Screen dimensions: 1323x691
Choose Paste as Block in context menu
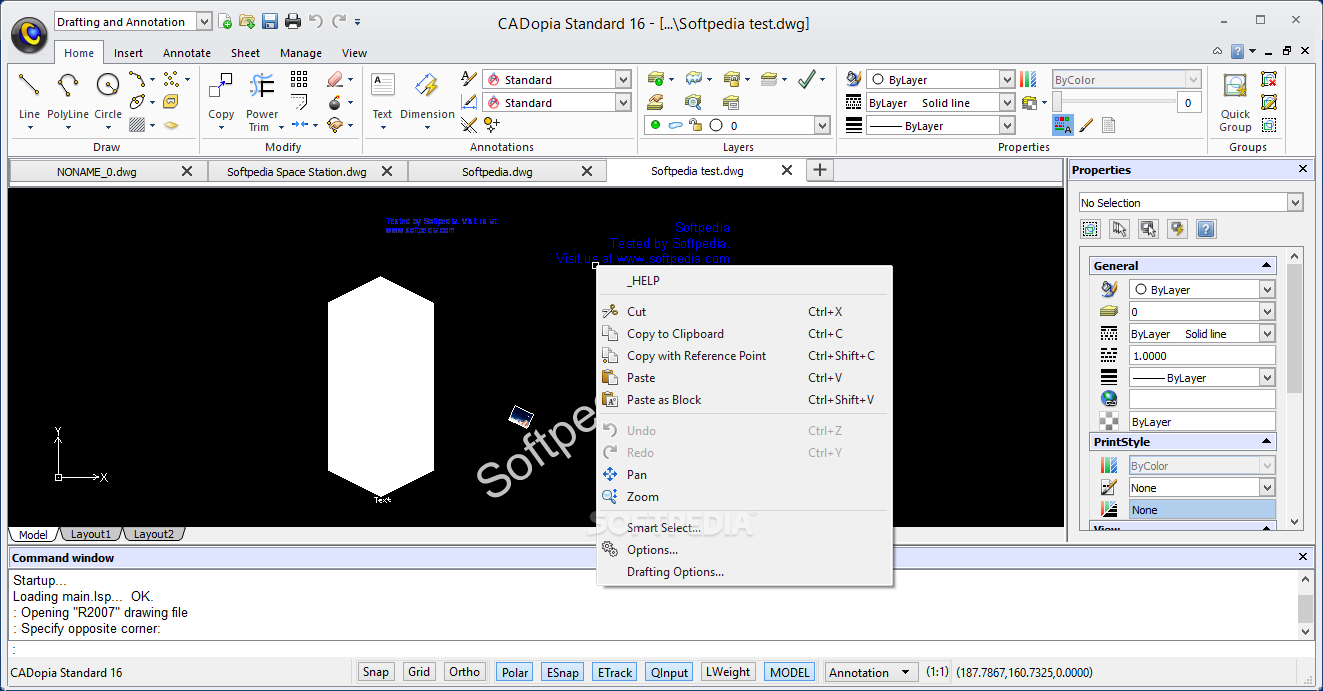pos(744,400)
